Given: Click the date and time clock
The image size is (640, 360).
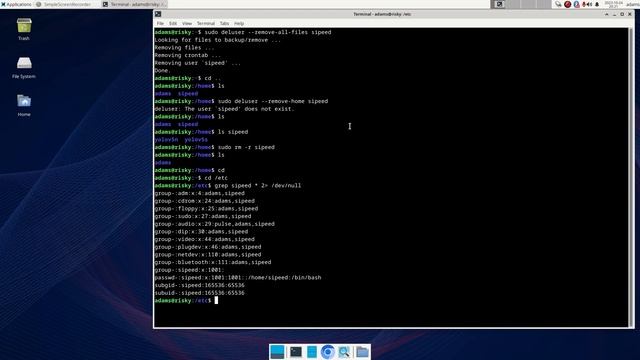Looking at the screenshot, I should point(613,4).
